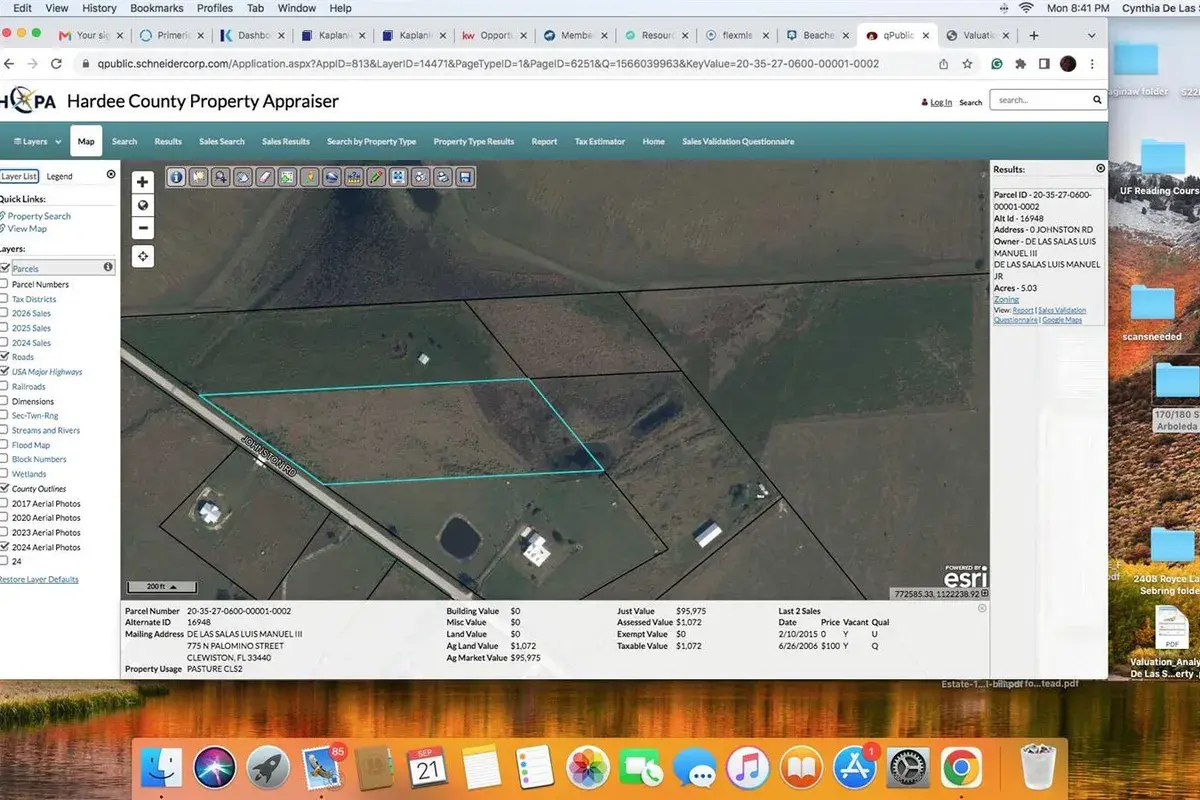Save the map with floppy disk icon
Screen dimensions: 1200x800
coord(465,177)
